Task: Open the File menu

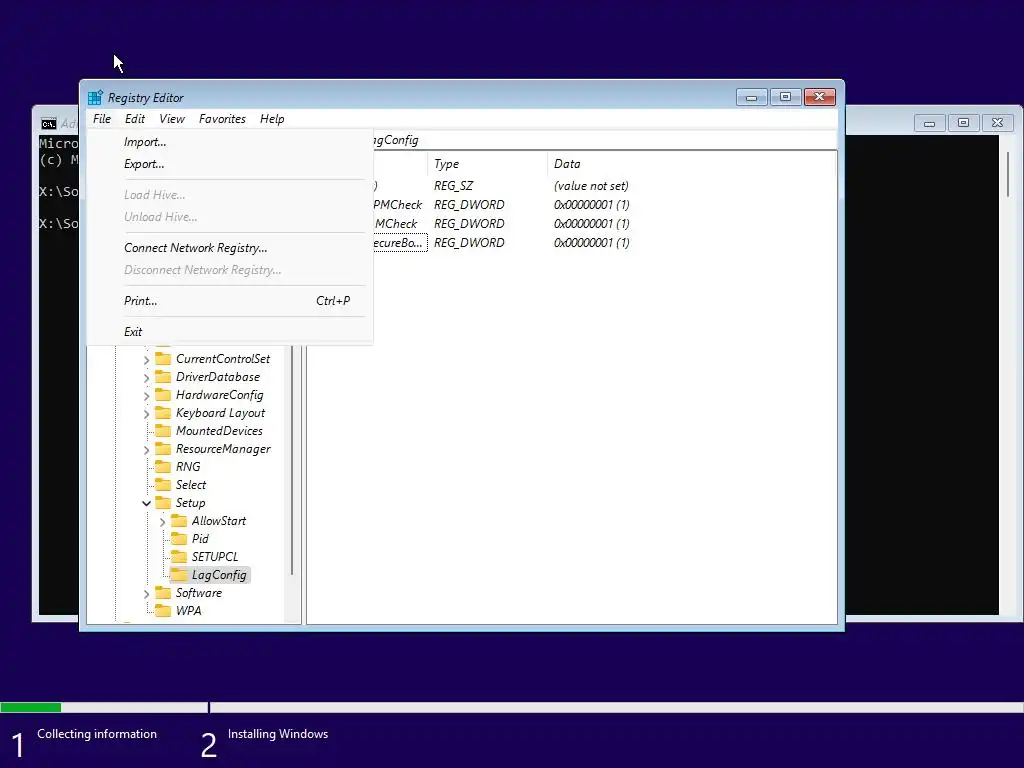Action: point(102,119)
